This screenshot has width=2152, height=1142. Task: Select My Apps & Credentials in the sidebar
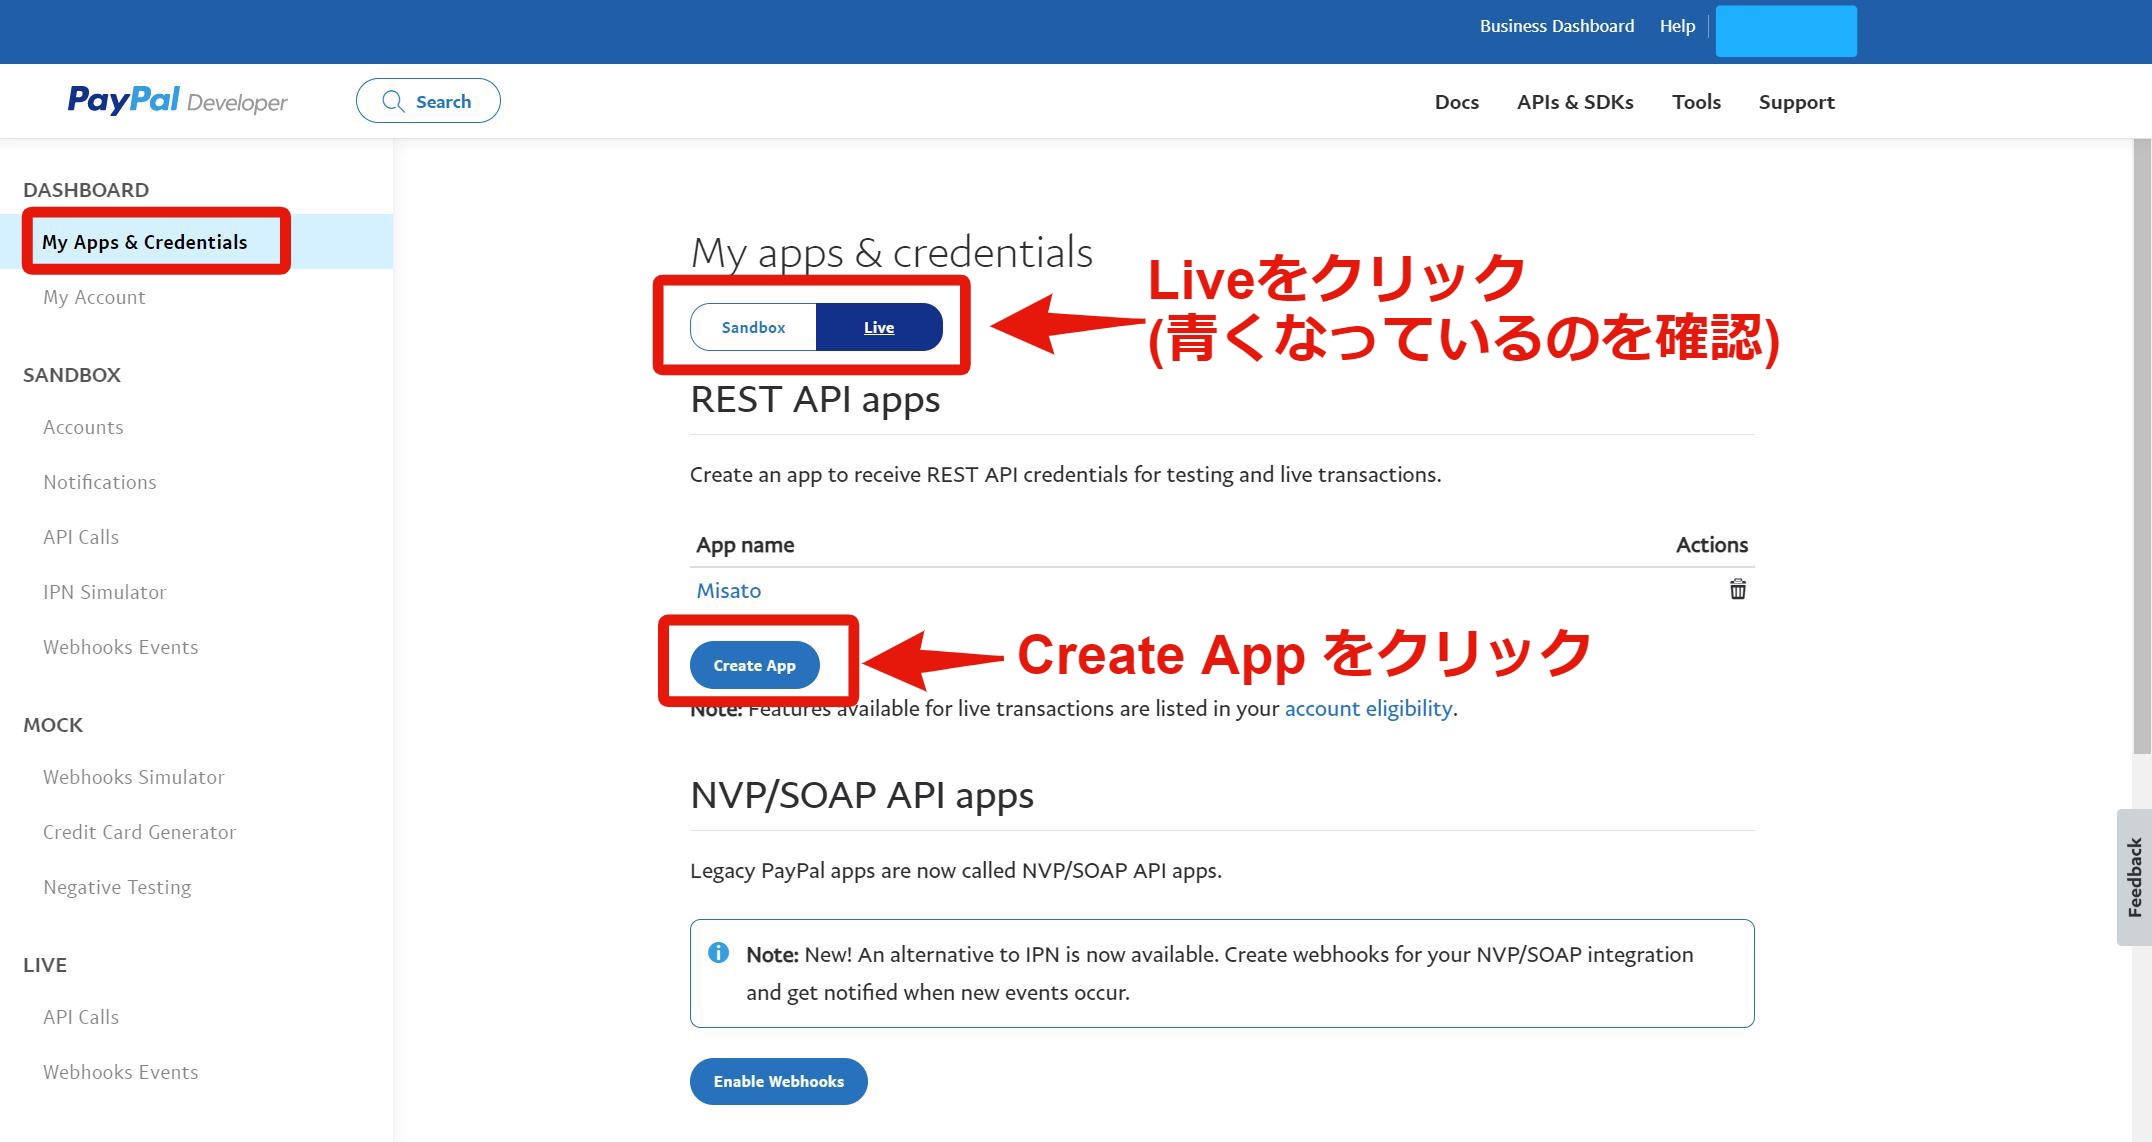(144, 242)
